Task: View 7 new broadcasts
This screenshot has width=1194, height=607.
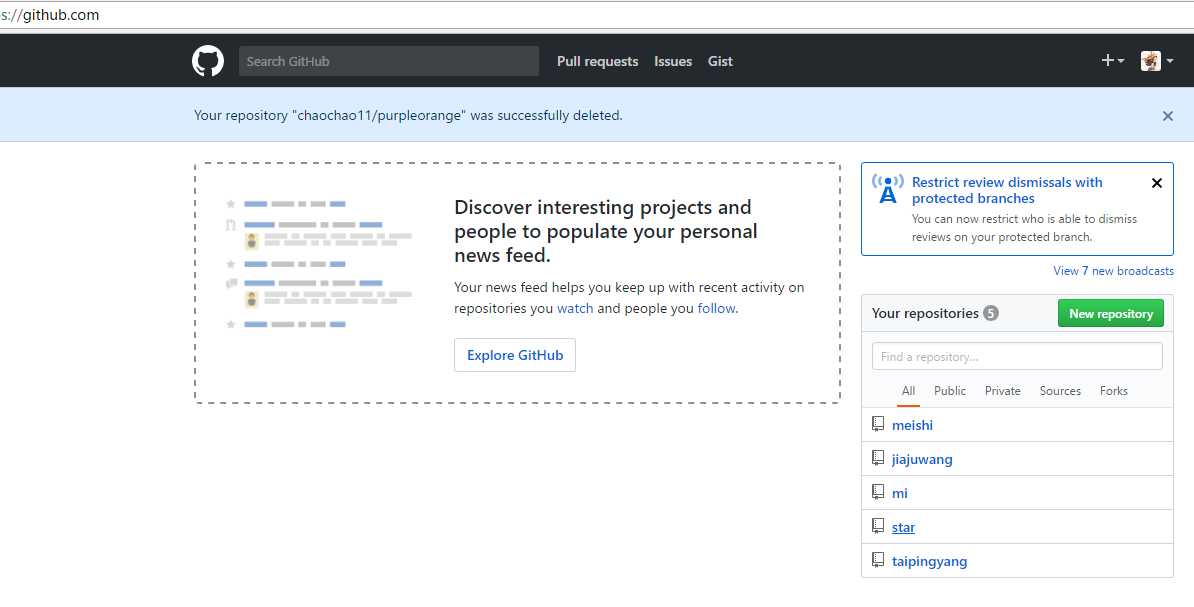Action: 1113,271
